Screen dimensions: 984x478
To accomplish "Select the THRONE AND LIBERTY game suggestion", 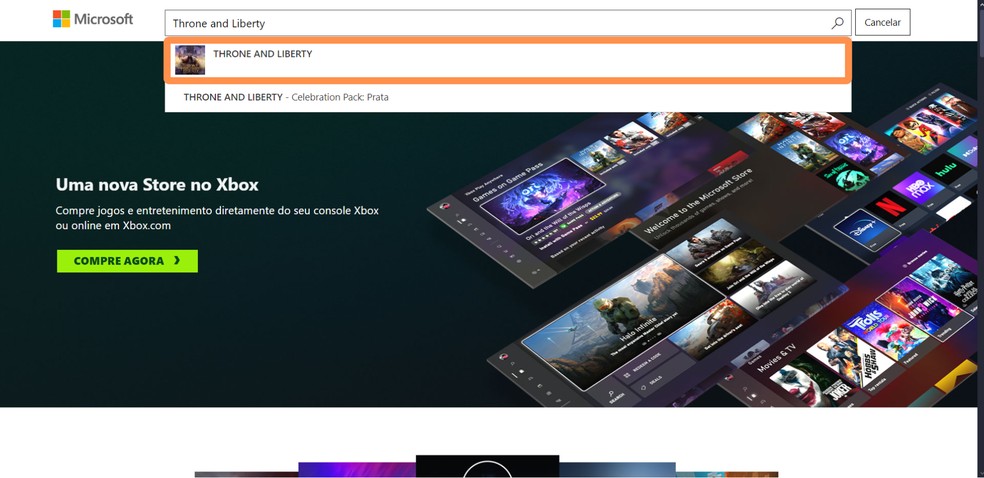I will pyautogui.click(x=508, y=60).
